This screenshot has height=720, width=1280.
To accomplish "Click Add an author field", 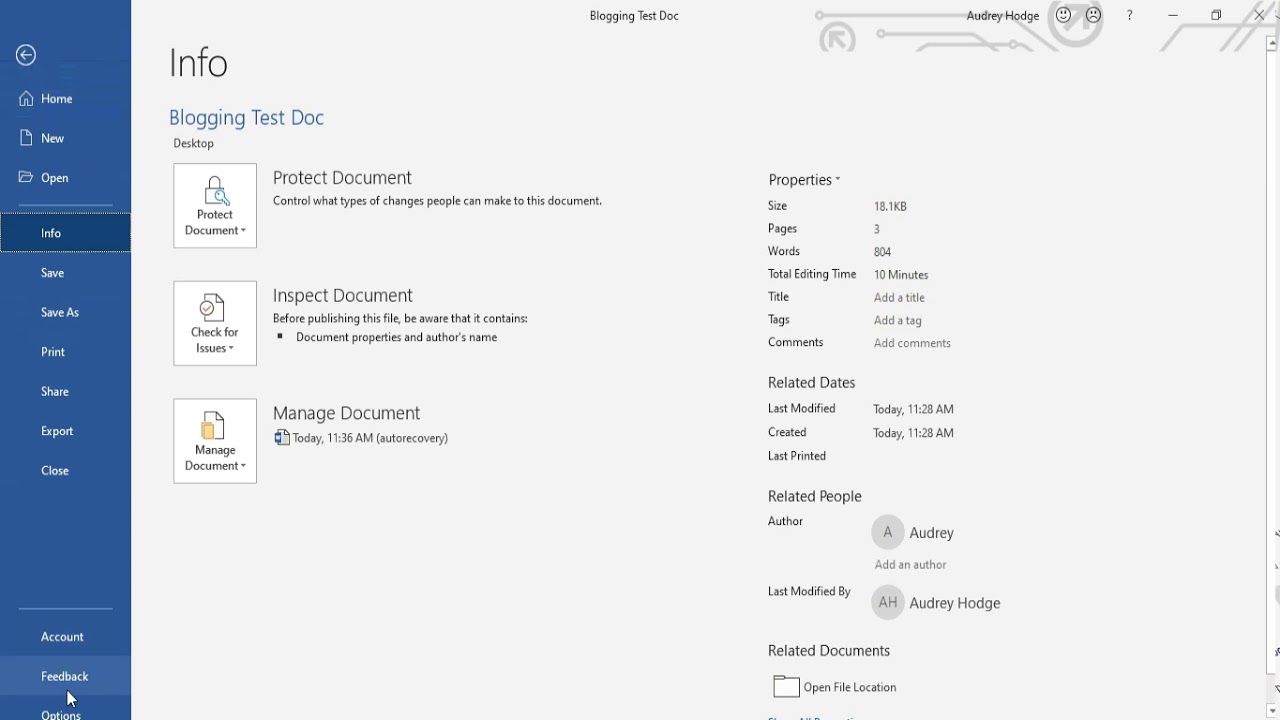I will (910, 565).
